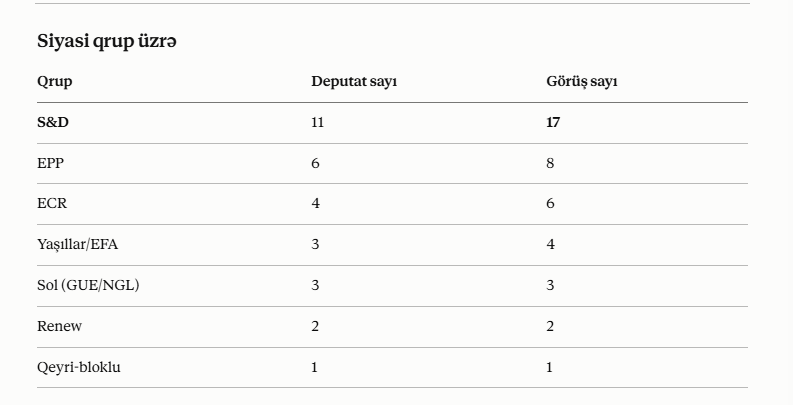Screen dimensions: 793x405
Task: Click the bold meeting count 17
Action: 553,122
